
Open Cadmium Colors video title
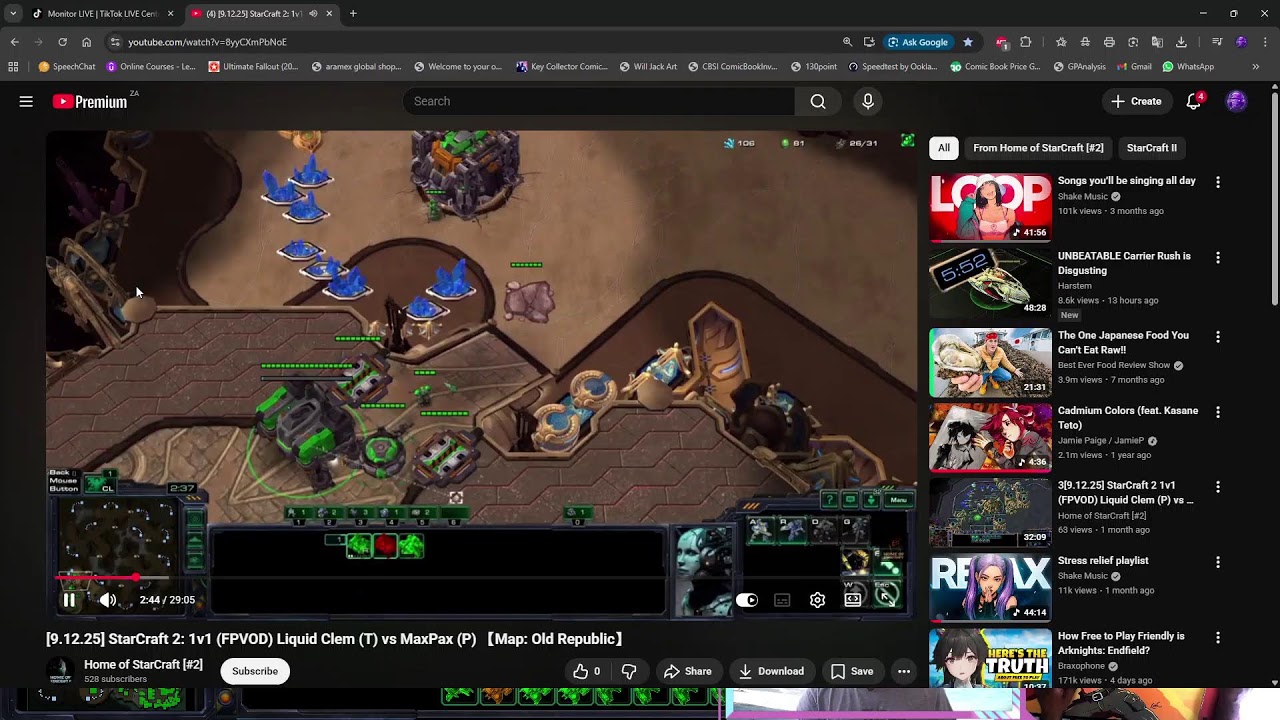point(1128,418)
